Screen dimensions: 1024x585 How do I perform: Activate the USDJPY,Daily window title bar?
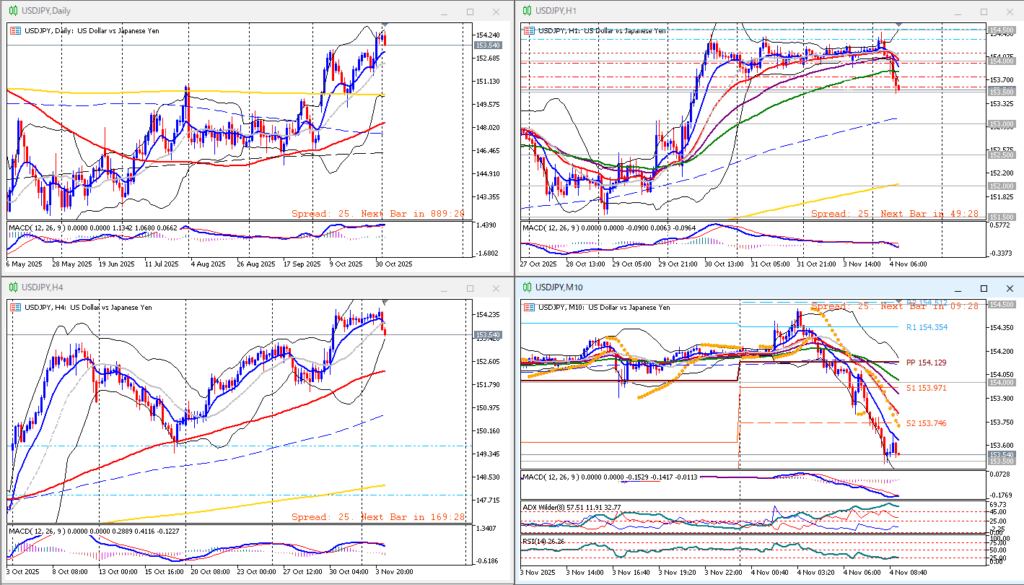click(200, 11)
